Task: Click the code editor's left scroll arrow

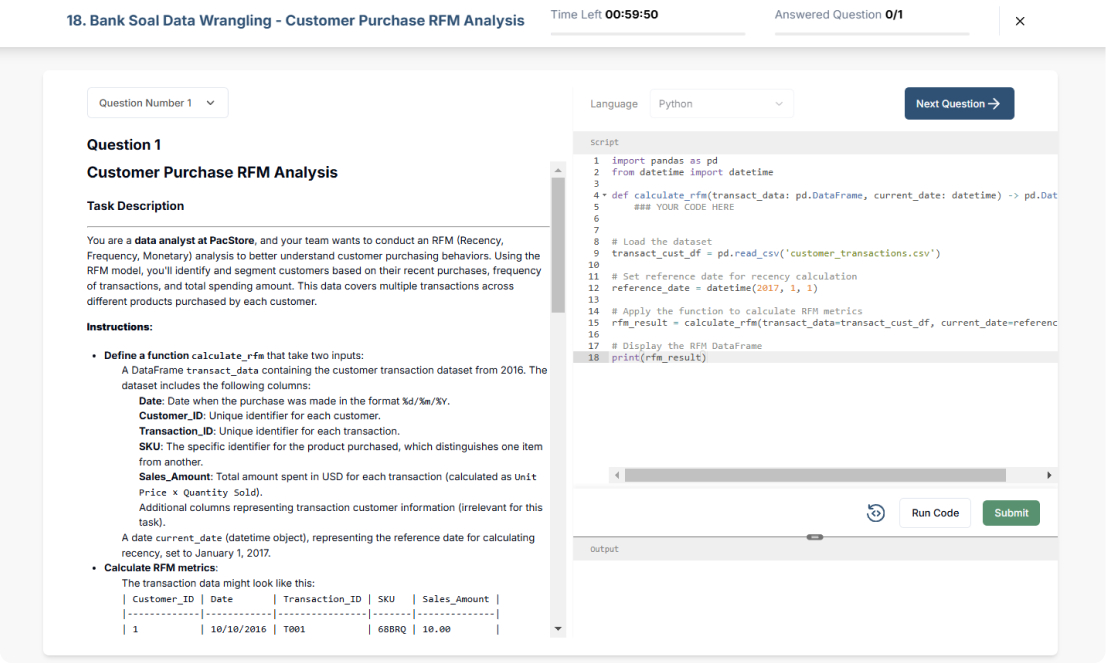Action: [x=616, y=475]
